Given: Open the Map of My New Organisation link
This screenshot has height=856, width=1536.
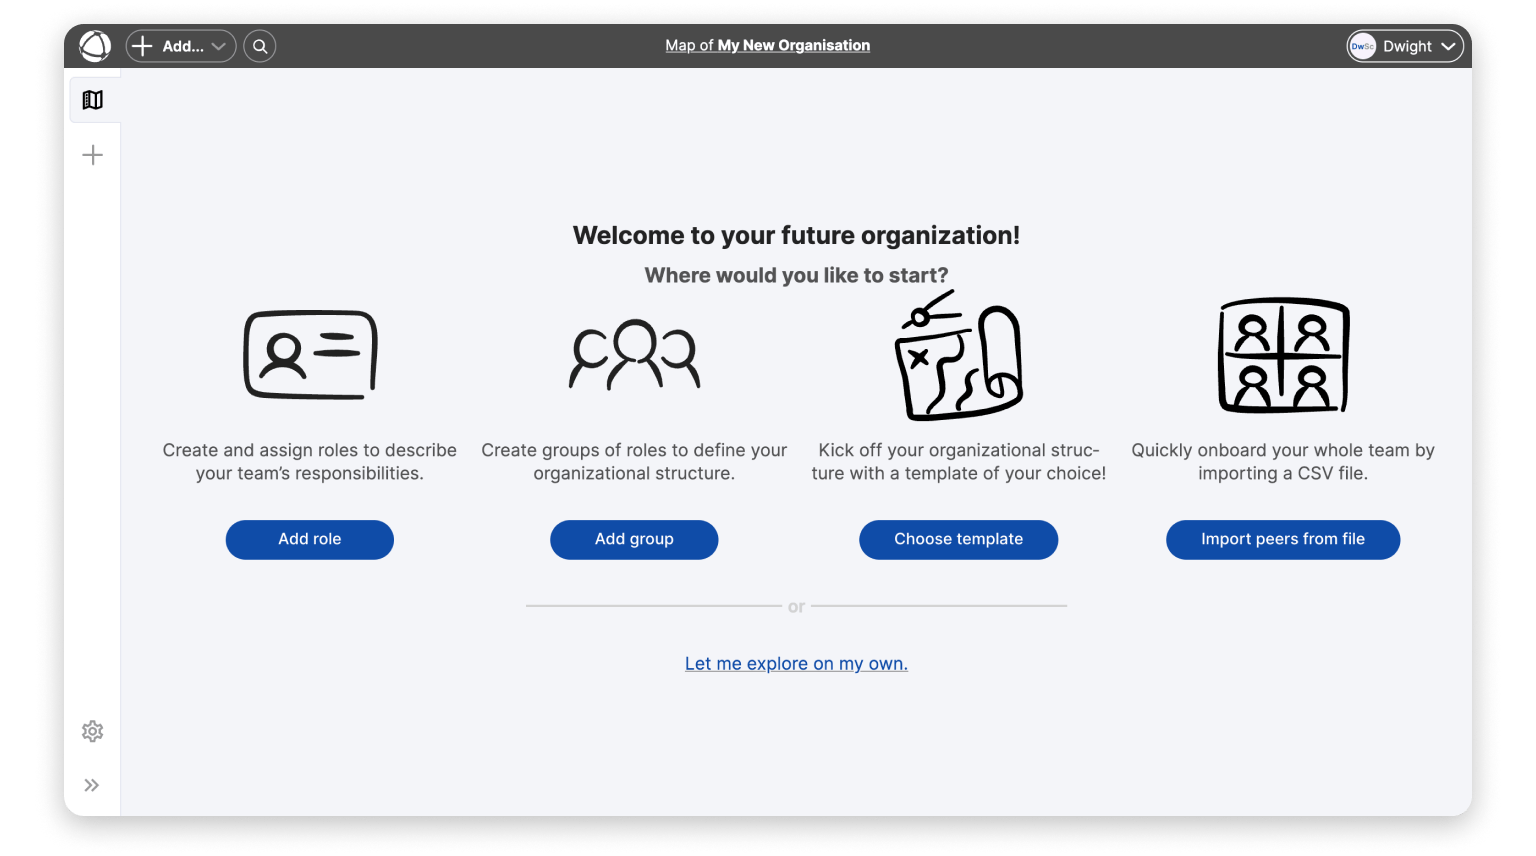Looking at the screenshot, I should coord(767,45).
